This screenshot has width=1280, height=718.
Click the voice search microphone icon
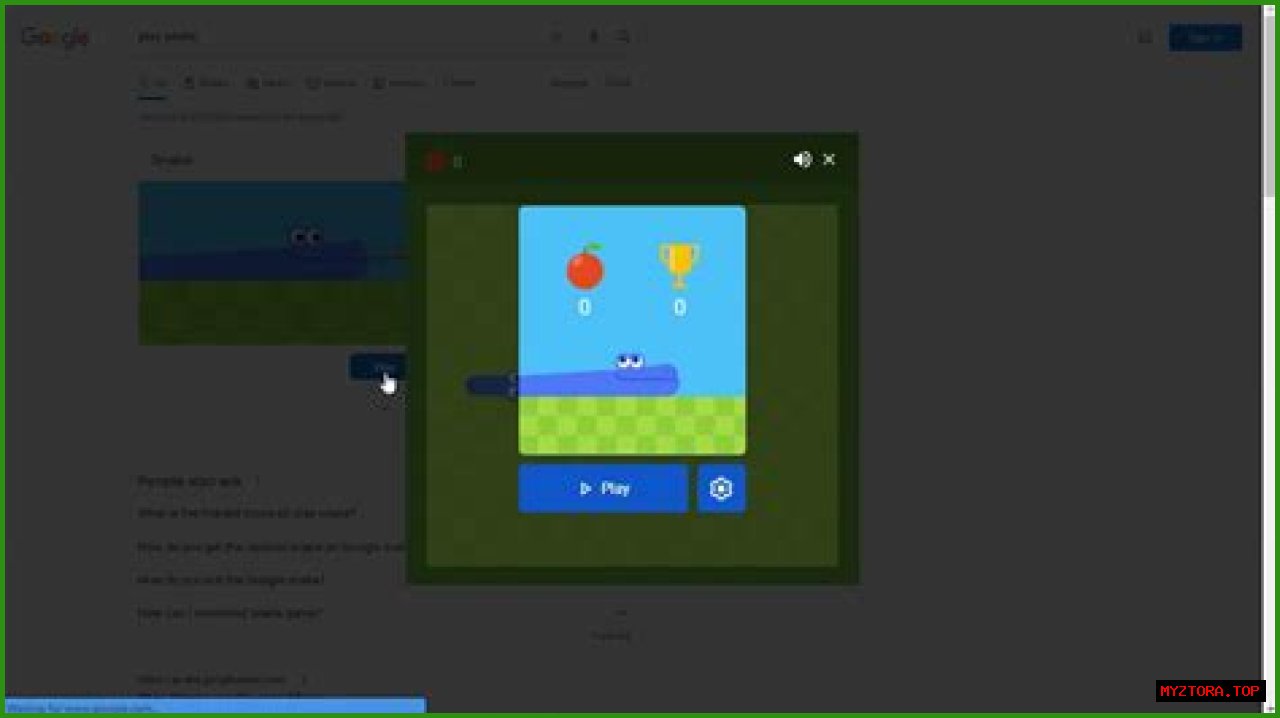[x=593, y=37]
